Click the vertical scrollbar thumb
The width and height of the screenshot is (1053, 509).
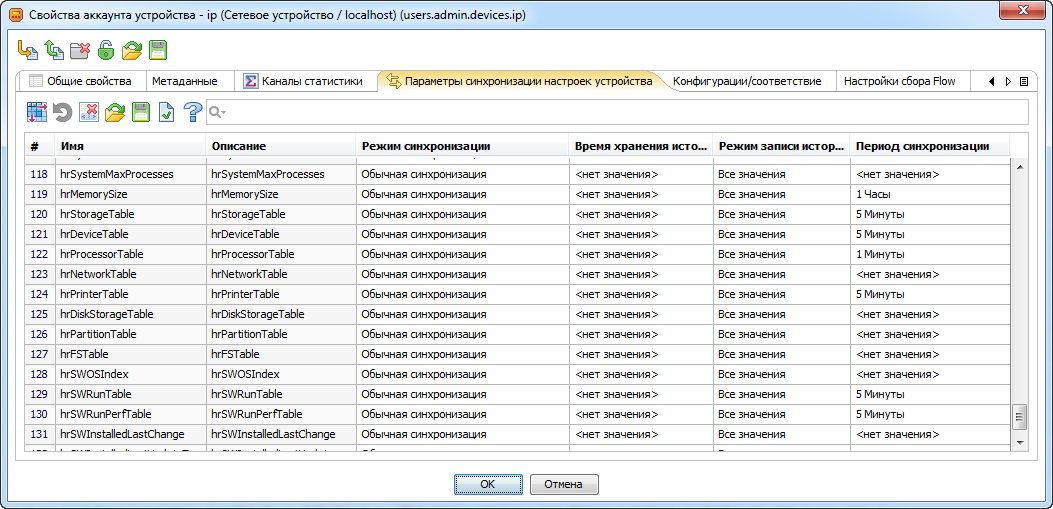(1020, 415)
